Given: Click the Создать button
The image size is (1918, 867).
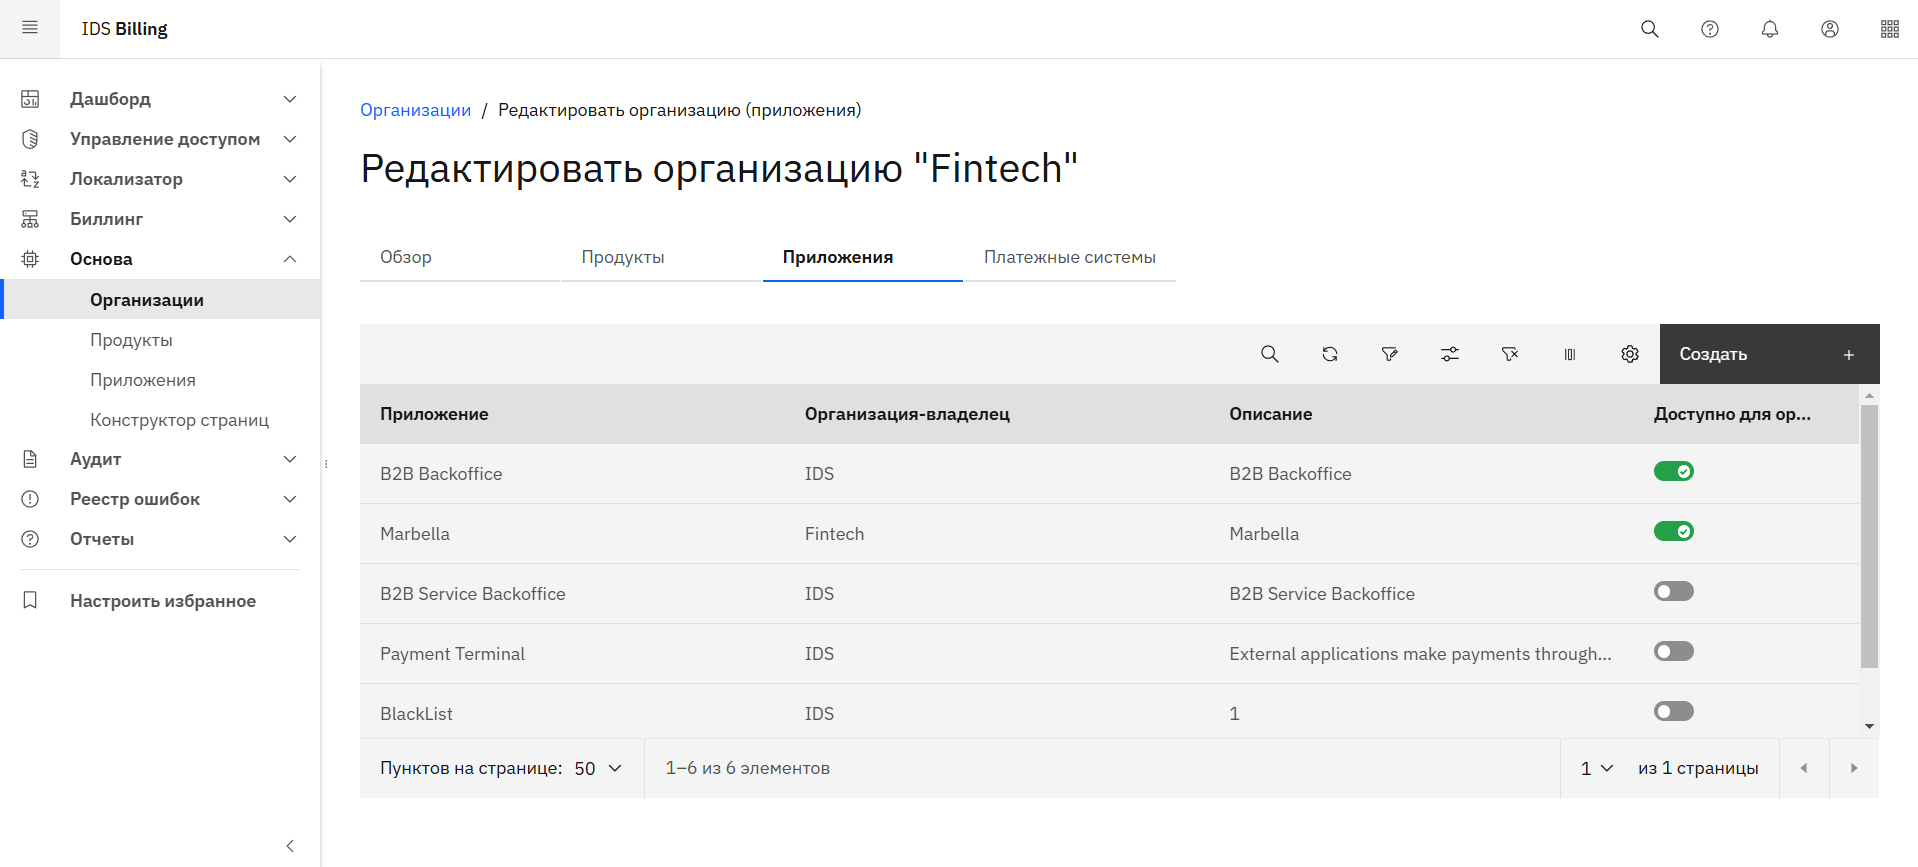Looking at the screenshot, I should point(1768,354).
